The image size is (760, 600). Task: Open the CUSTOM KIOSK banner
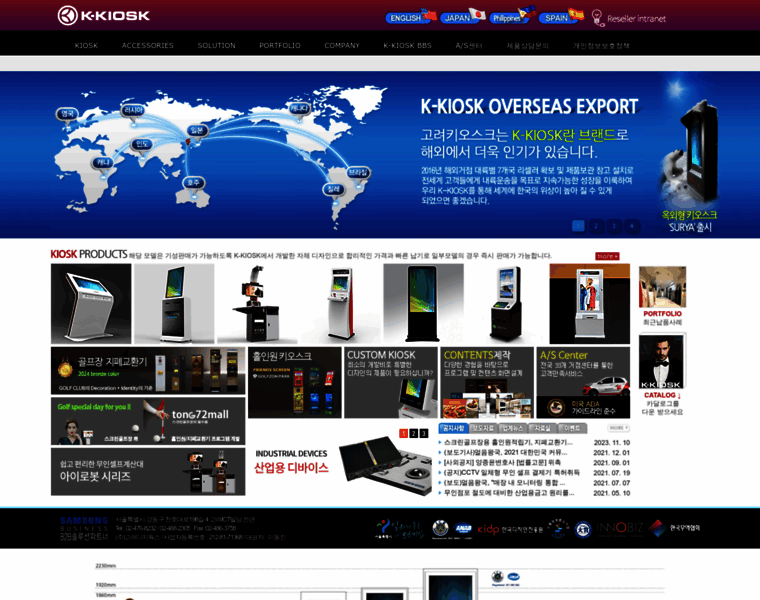click(x=391, y=382)
